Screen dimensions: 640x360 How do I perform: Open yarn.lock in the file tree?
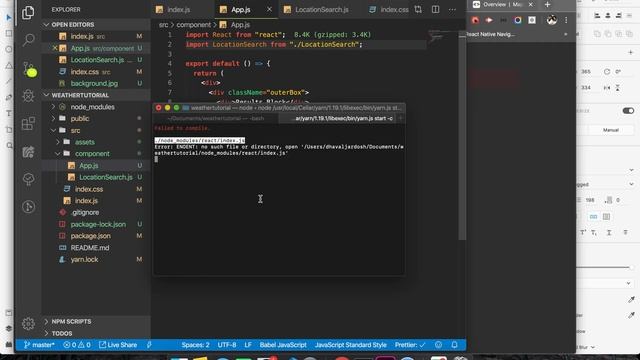[96, 260]
